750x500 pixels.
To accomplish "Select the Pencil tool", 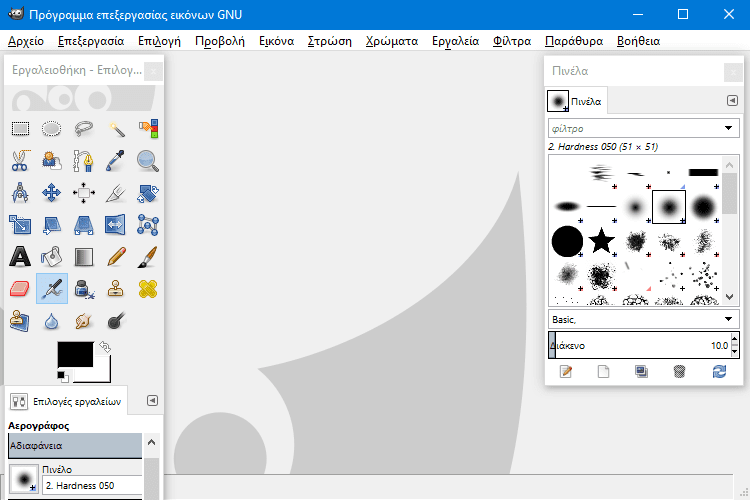I will pyautogui.click(x=116, y=257).
